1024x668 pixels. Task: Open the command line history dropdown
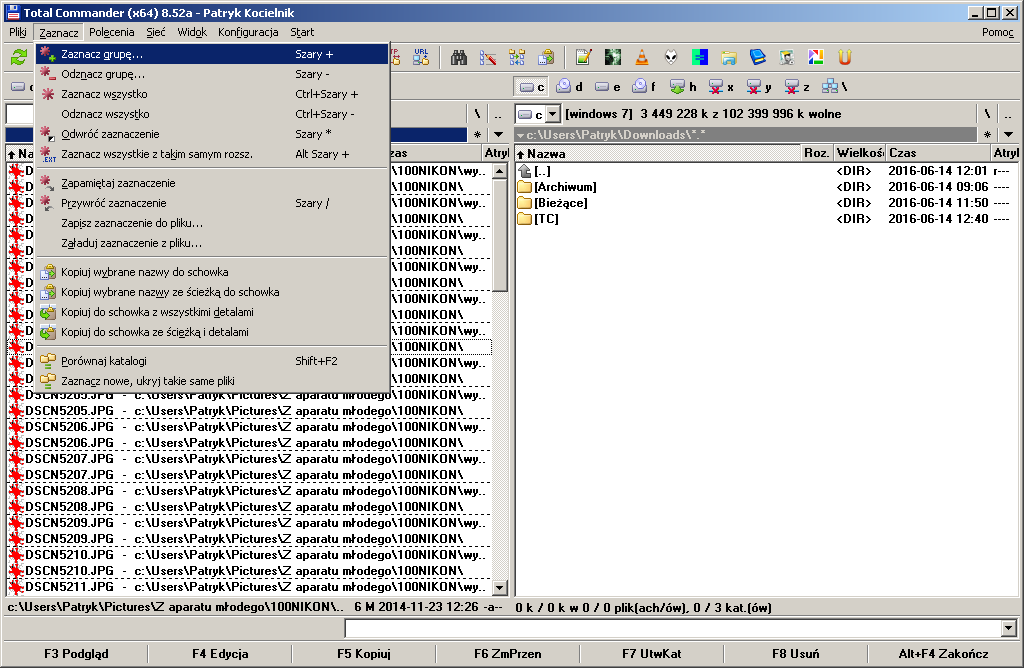[1009, 629]
